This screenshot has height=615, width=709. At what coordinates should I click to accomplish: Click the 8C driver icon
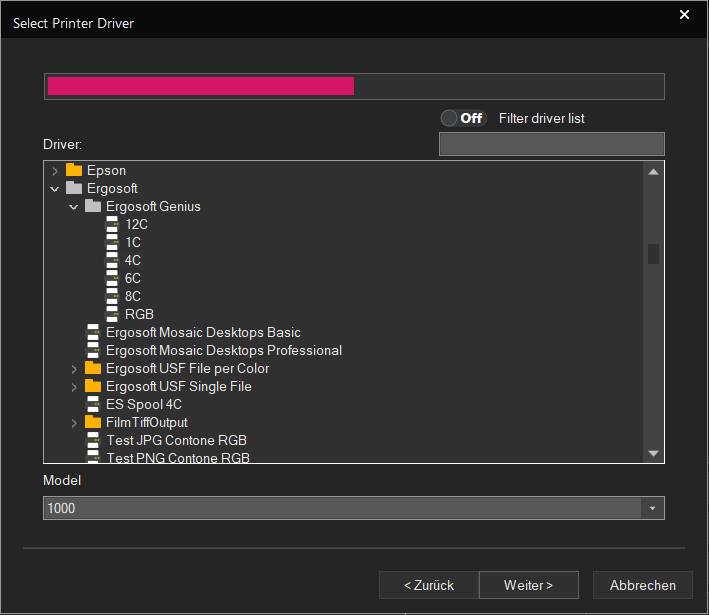pos(112,296)
